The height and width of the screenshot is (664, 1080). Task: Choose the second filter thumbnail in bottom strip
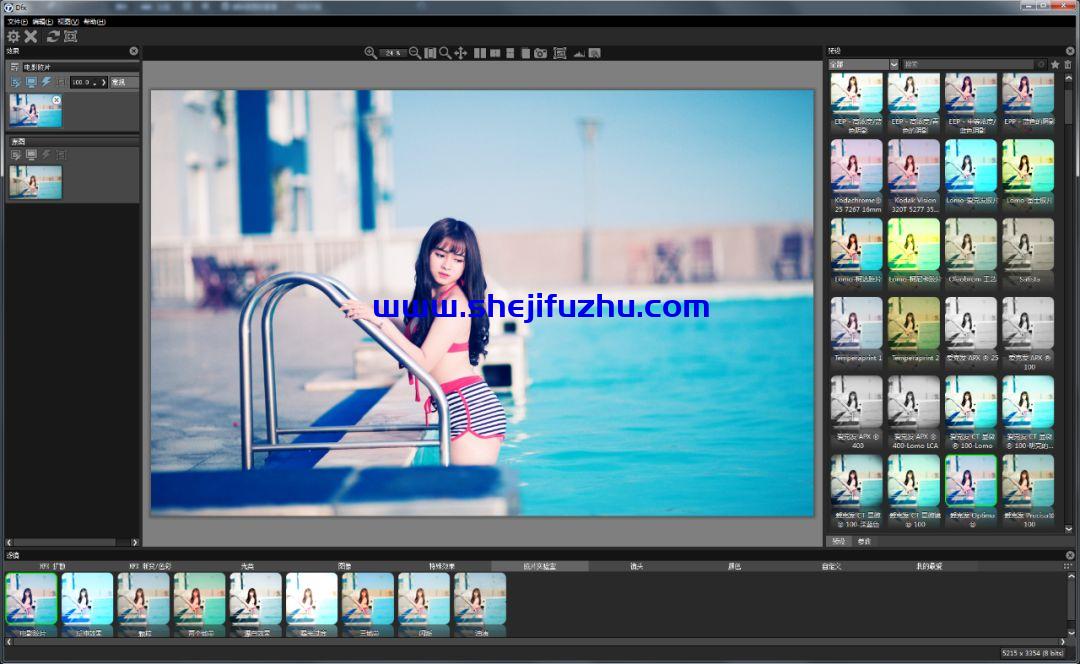tap(87, 599)
